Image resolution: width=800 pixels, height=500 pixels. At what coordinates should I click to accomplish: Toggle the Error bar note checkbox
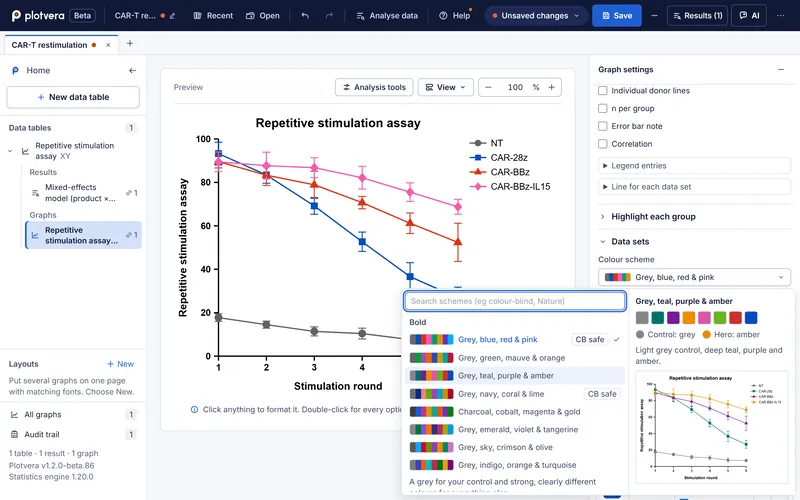tap(603, 126)
